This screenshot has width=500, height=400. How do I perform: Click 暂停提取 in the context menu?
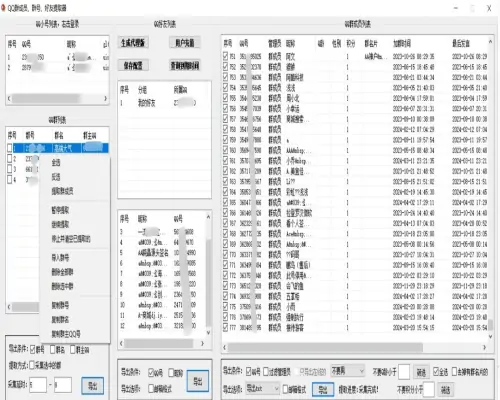(x=60, y=210)
